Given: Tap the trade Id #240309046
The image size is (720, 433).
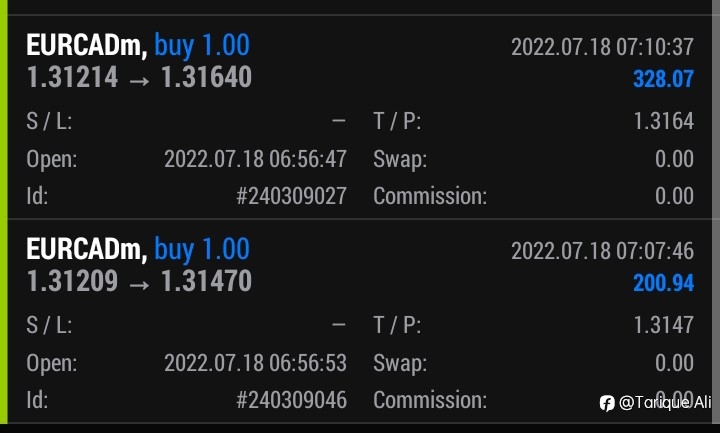Looking at the screenshot, I should point(291,400).
